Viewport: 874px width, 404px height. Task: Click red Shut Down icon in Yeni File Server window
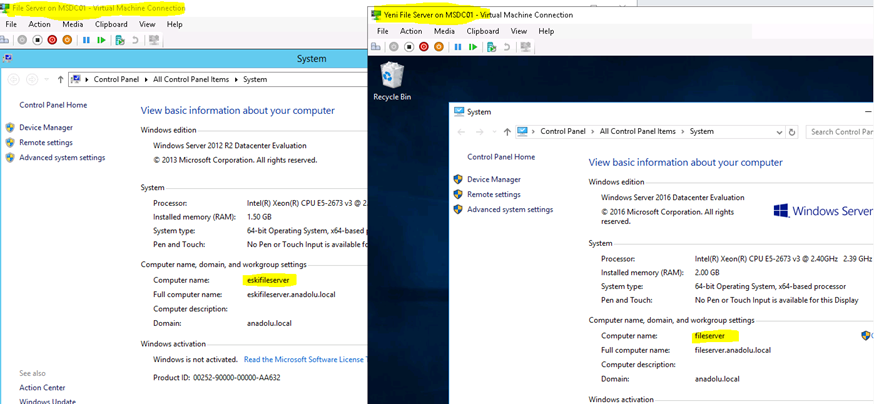tap(424, 47)
